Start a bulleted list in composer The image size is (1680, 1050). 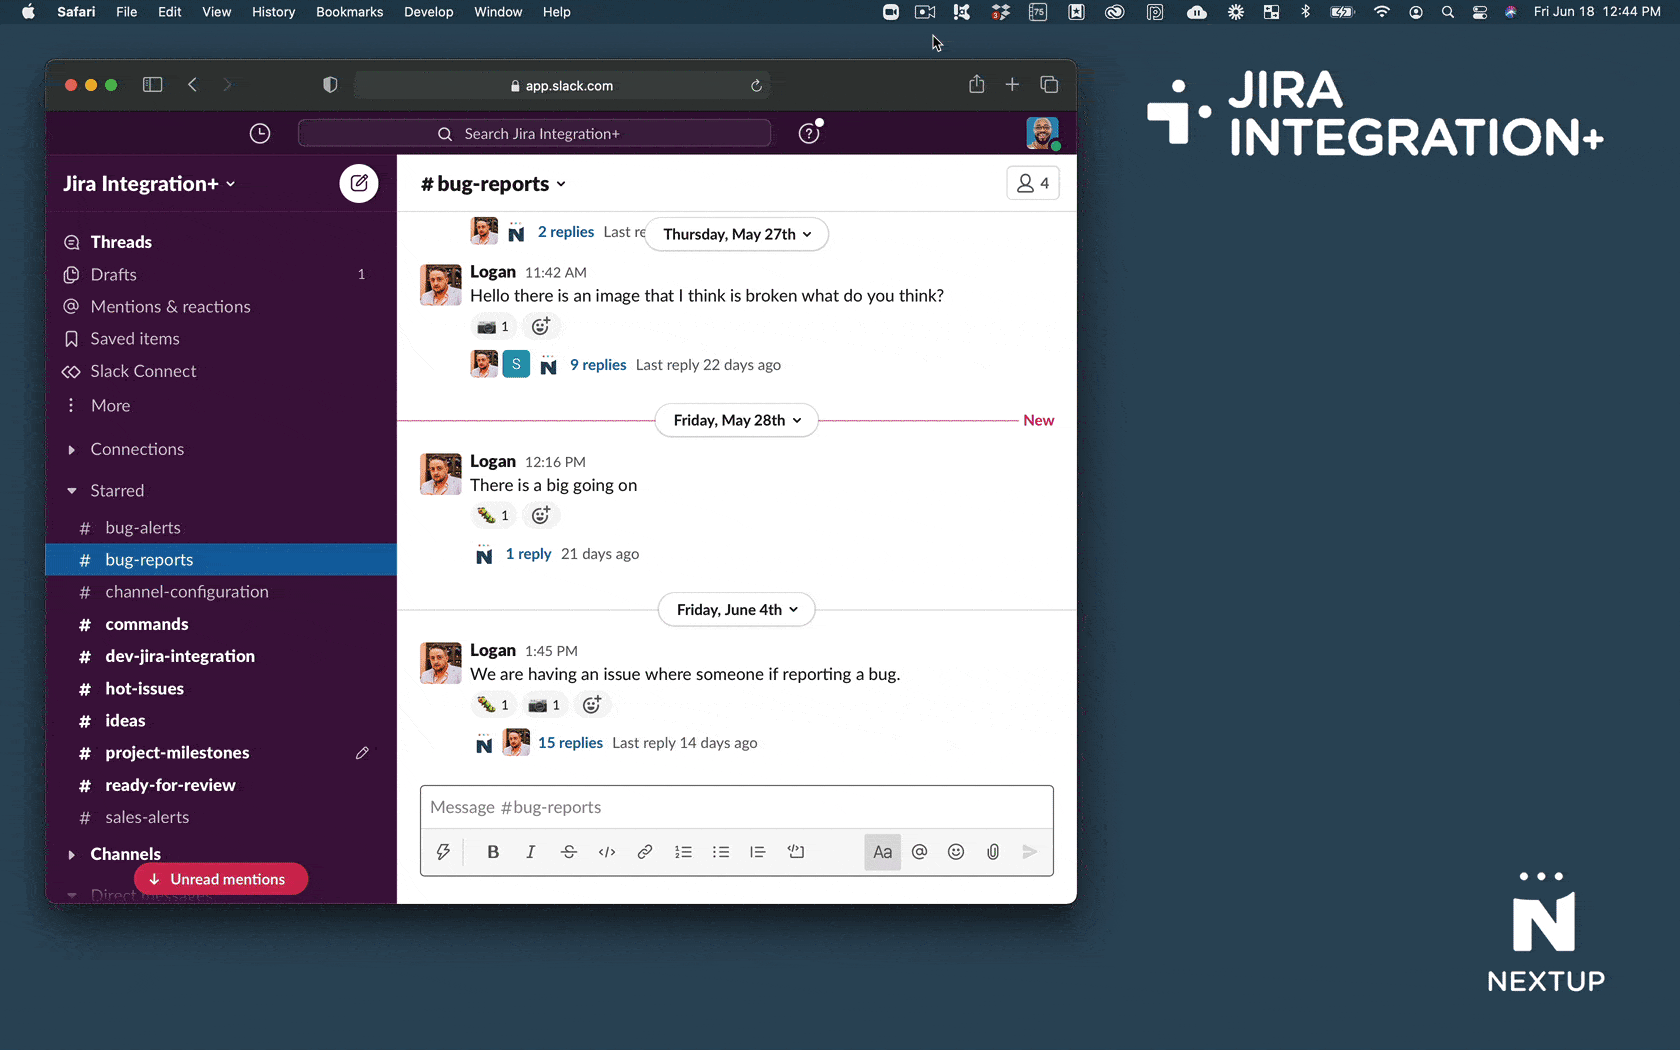tap(721, 852)
